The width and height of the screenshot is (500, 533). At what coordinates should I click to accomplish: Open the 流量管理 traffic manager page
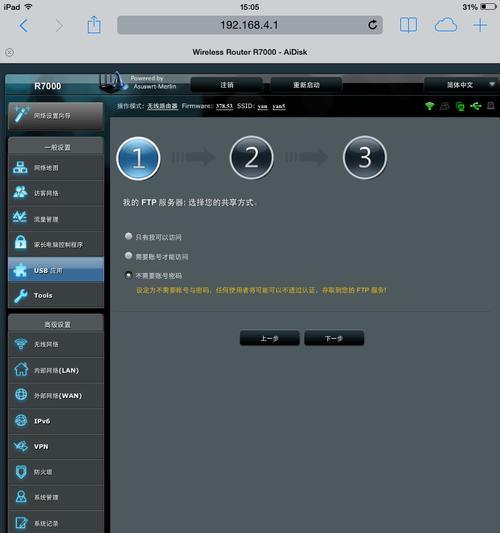pos(56,219)
